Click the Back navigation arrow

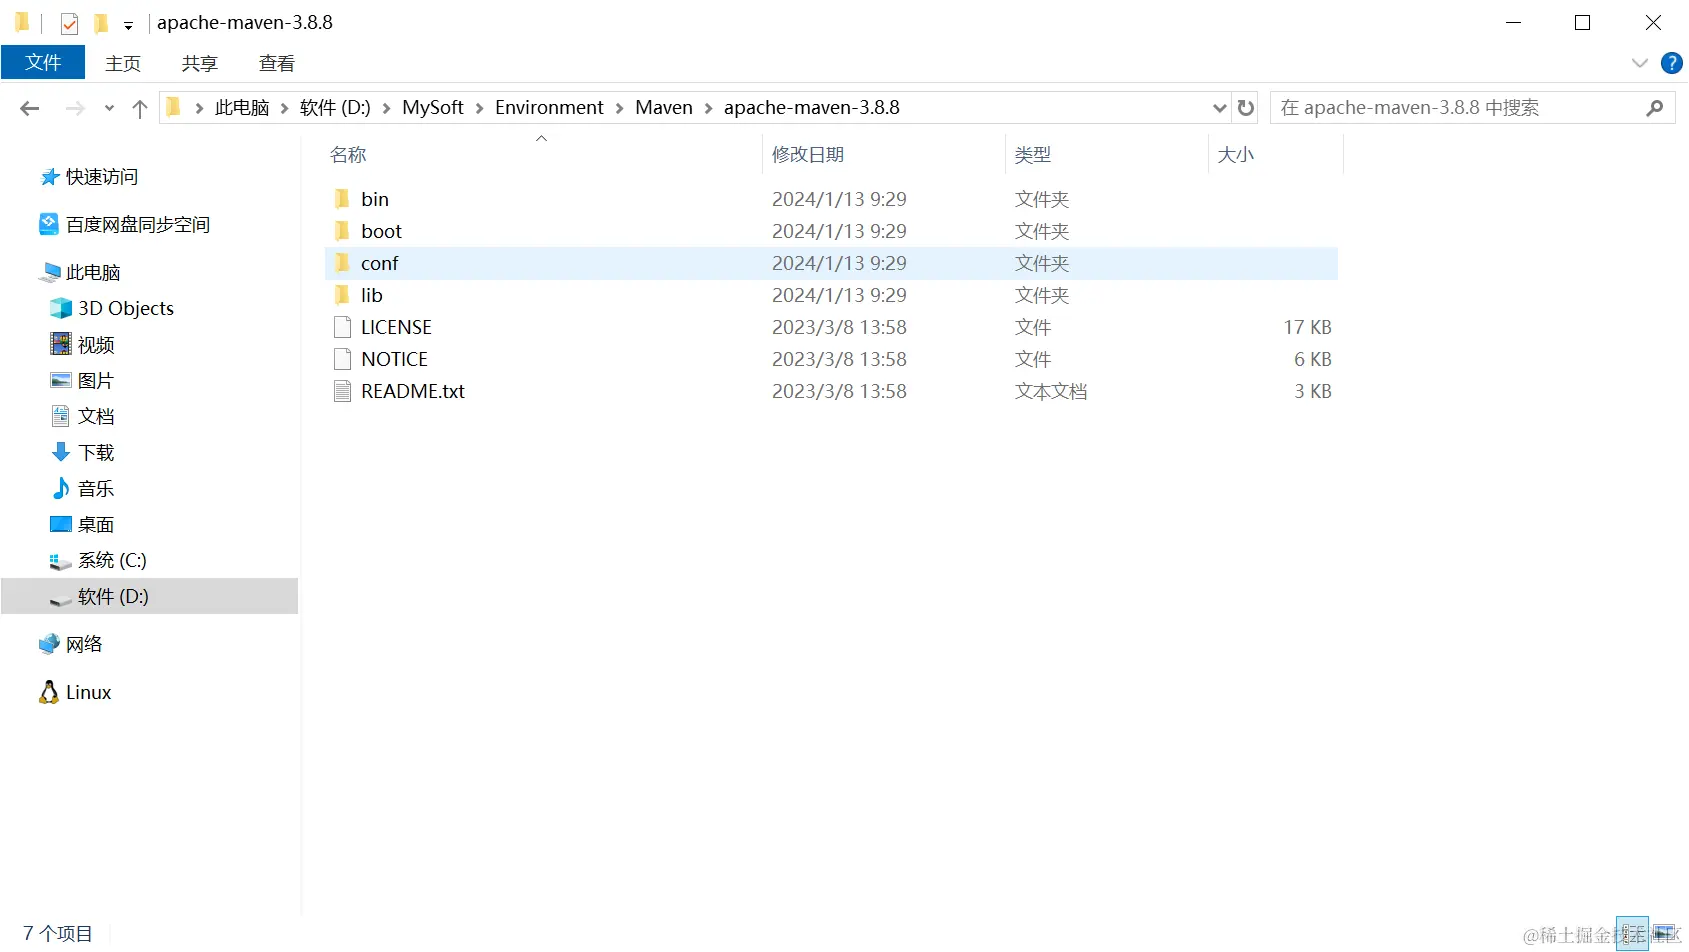coord(30,108)
